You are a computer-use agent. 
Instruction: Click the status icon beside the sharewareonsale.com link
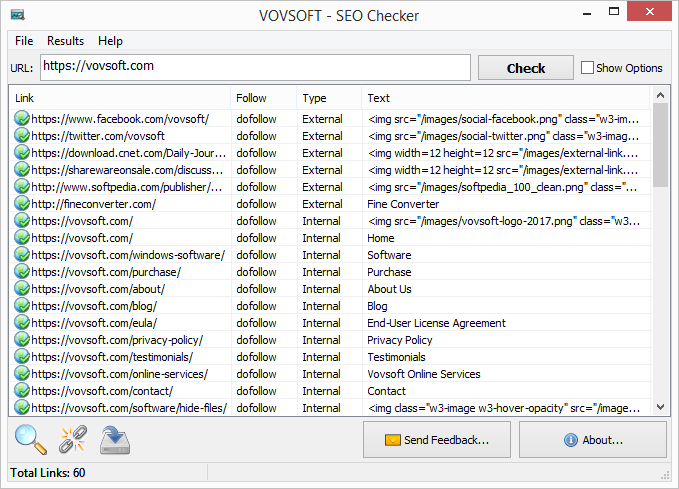22,169
